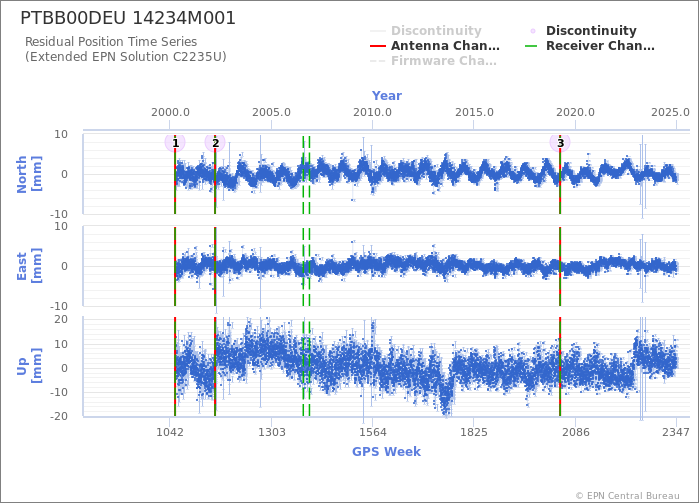The width and height of the screenshot is (700, 504).
Task: Click the green Receiver Change legend swatch
Action: pos(531,46)
